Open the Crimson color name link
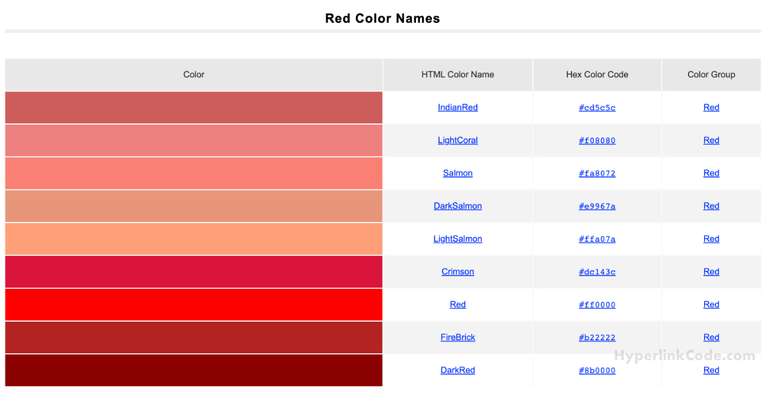This screenshot has height=401, width=768. point(457,271)
